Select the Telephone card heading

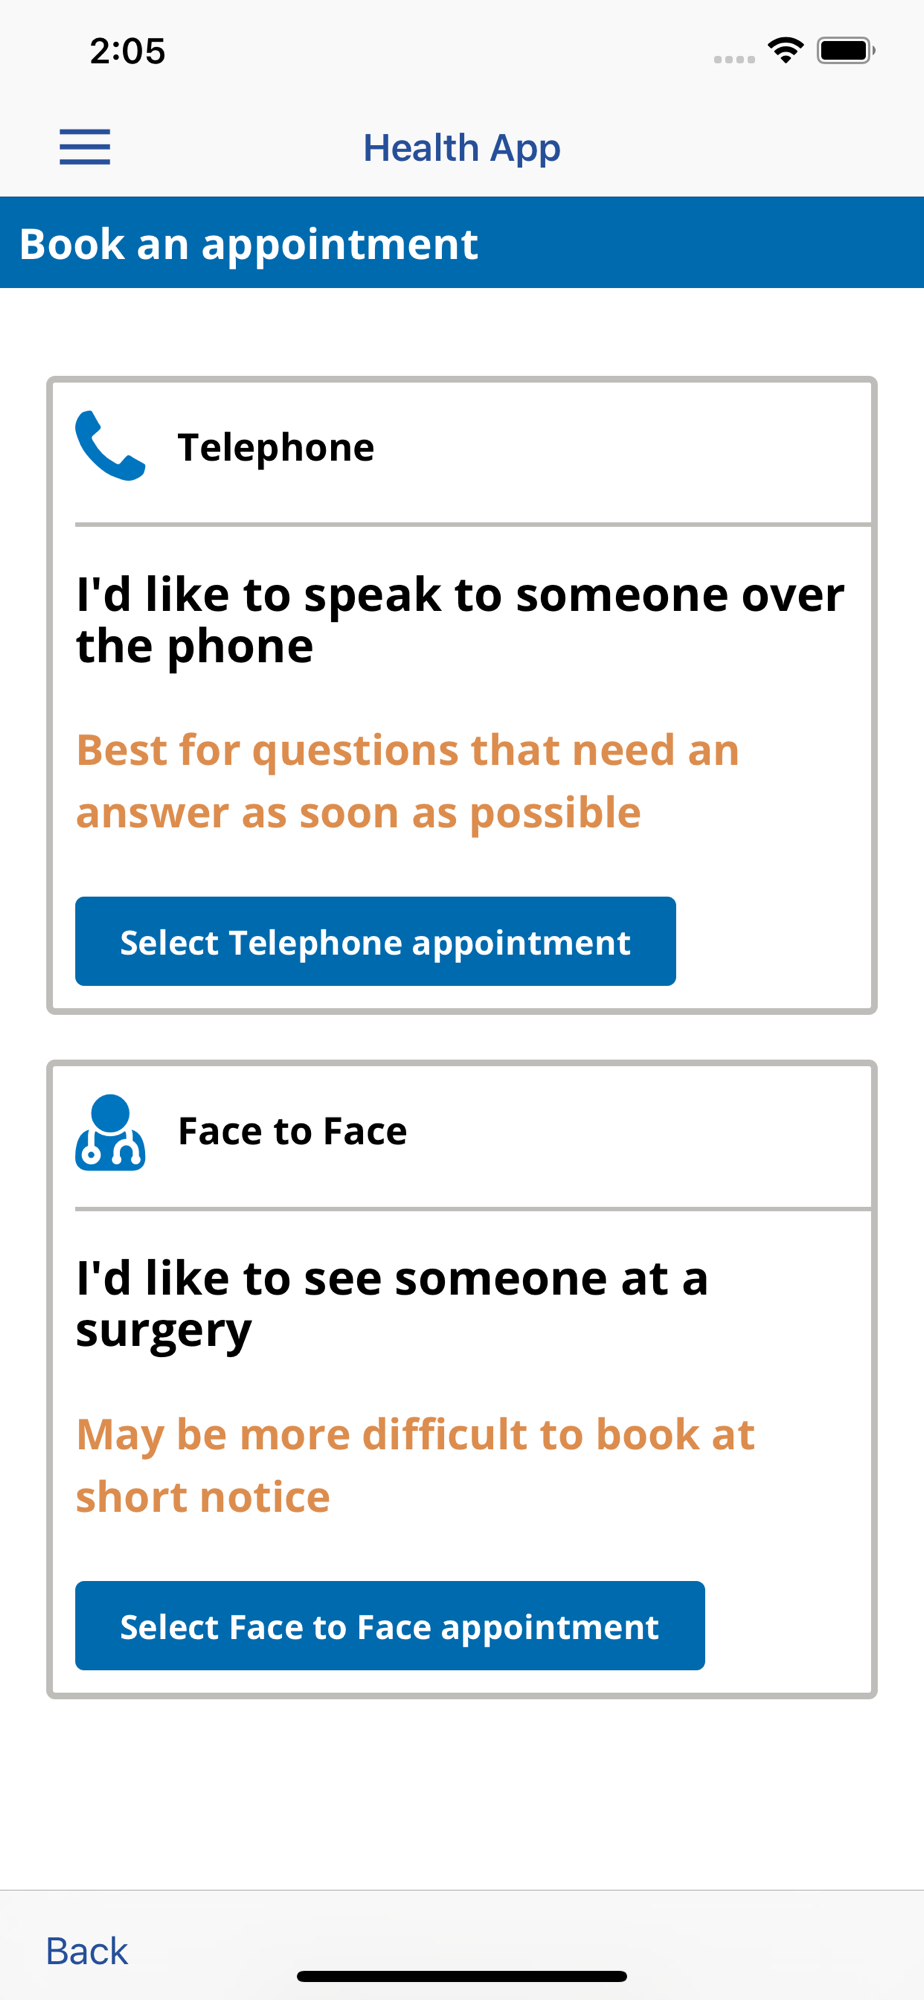coord(276,447)
